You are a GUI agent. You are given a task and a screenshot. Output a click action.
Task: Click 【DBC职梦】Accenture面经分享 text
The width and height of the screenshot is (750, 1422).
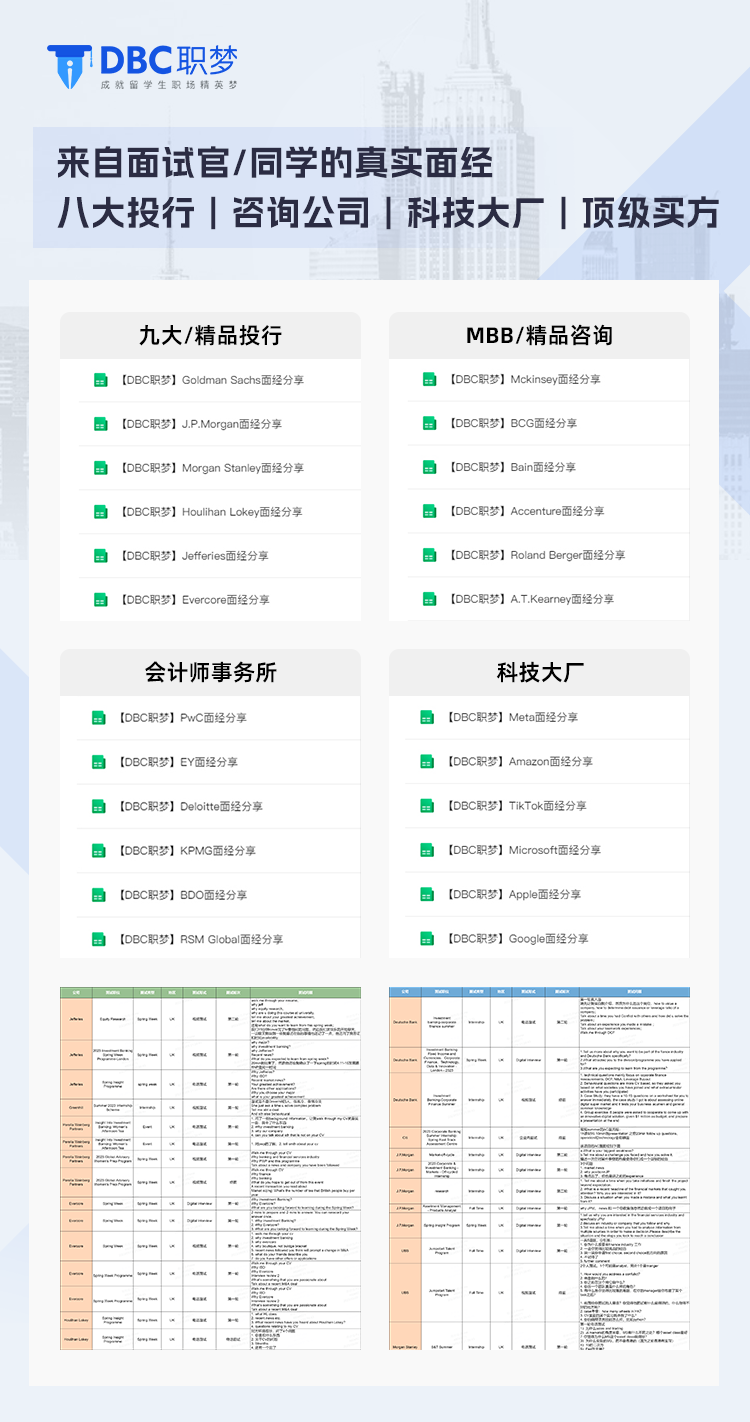point(524,512)
